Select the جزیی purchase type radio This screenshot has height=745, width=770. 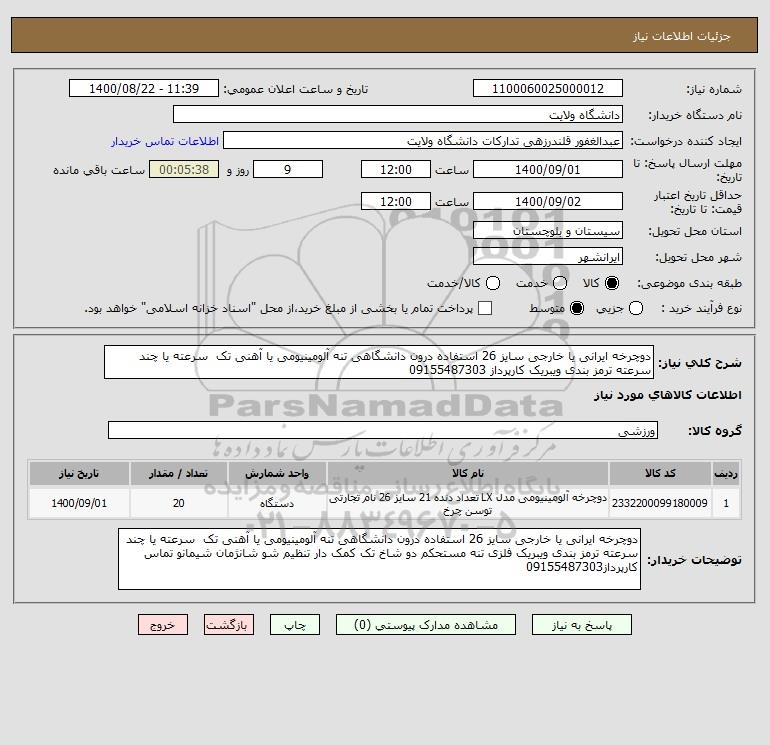coord(636,308)
